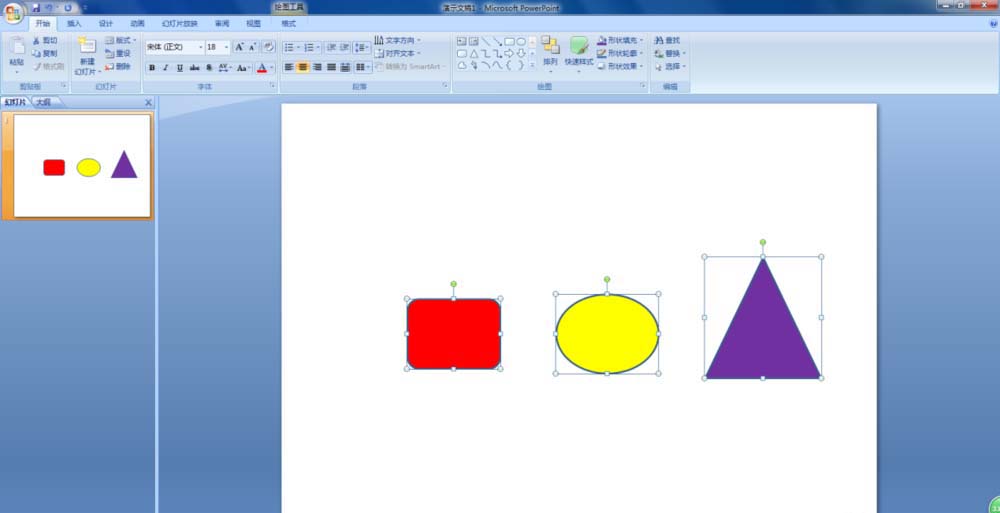Click Replace (替换) in editing group
Viewport: 1000px width, 513px height.
(668, 54)
